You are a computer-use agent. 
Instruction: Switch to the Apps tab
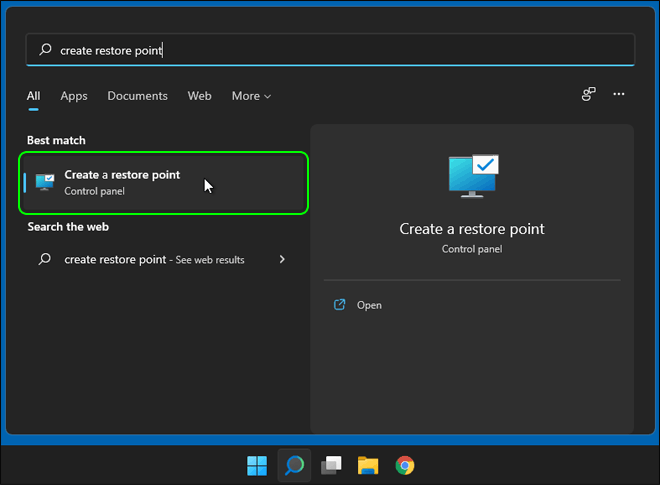[x=74, y=96]
